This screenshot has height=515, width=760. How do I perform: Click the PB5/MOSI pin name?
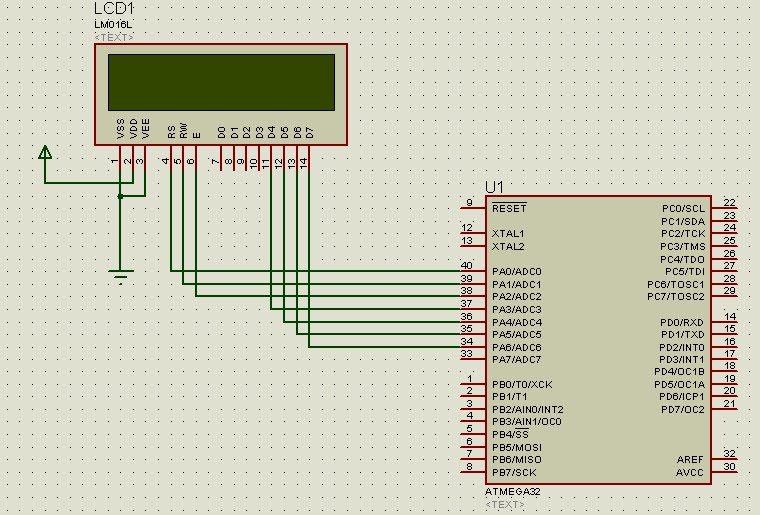point(517,447)
